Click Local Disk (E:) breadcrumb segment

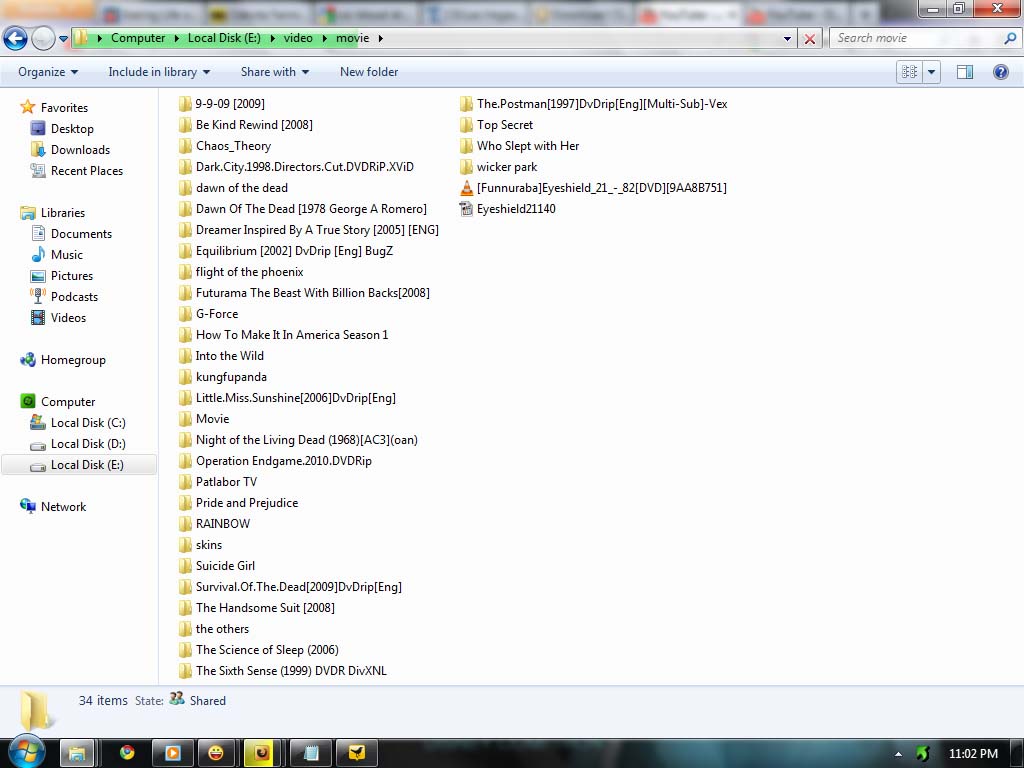tap(224, 38)
